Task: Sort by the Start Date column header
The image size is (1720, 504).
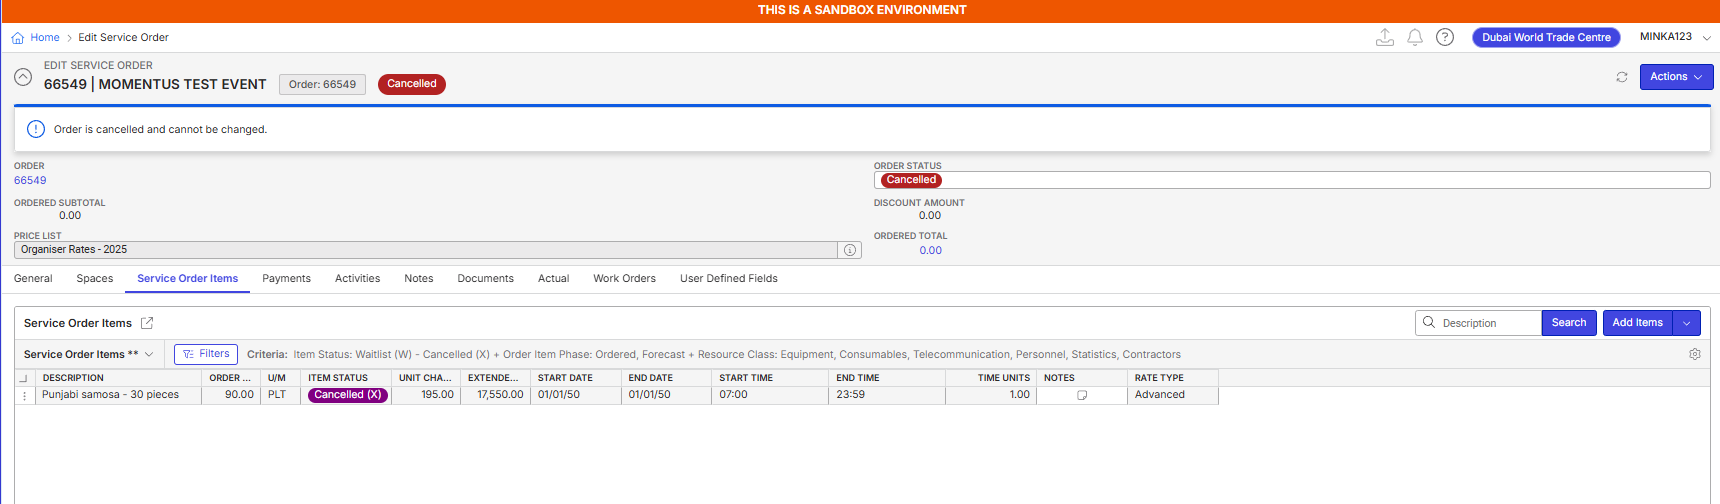Action: (575, 378)
